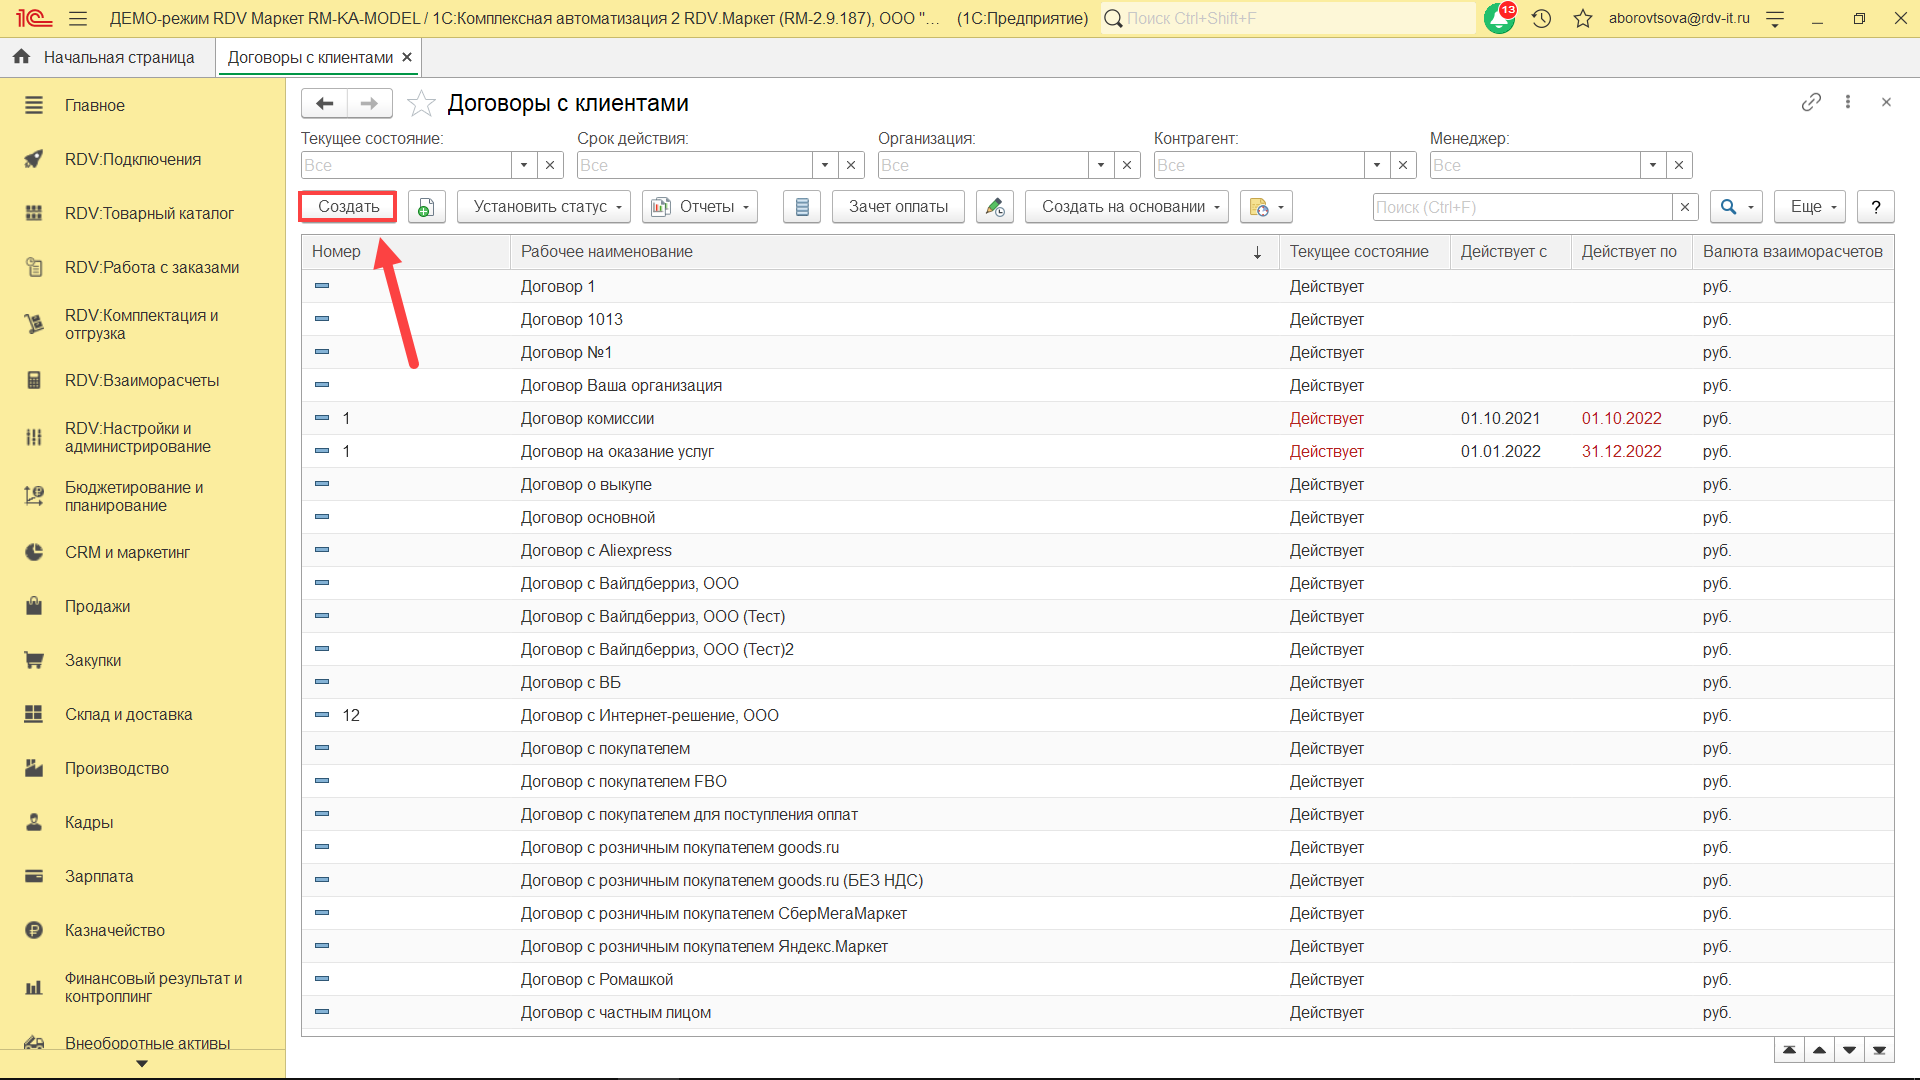This screenshot has height=1080, width=1920.
Task: Open history clock icon in title bar
Action: (x=1541, y=18)
